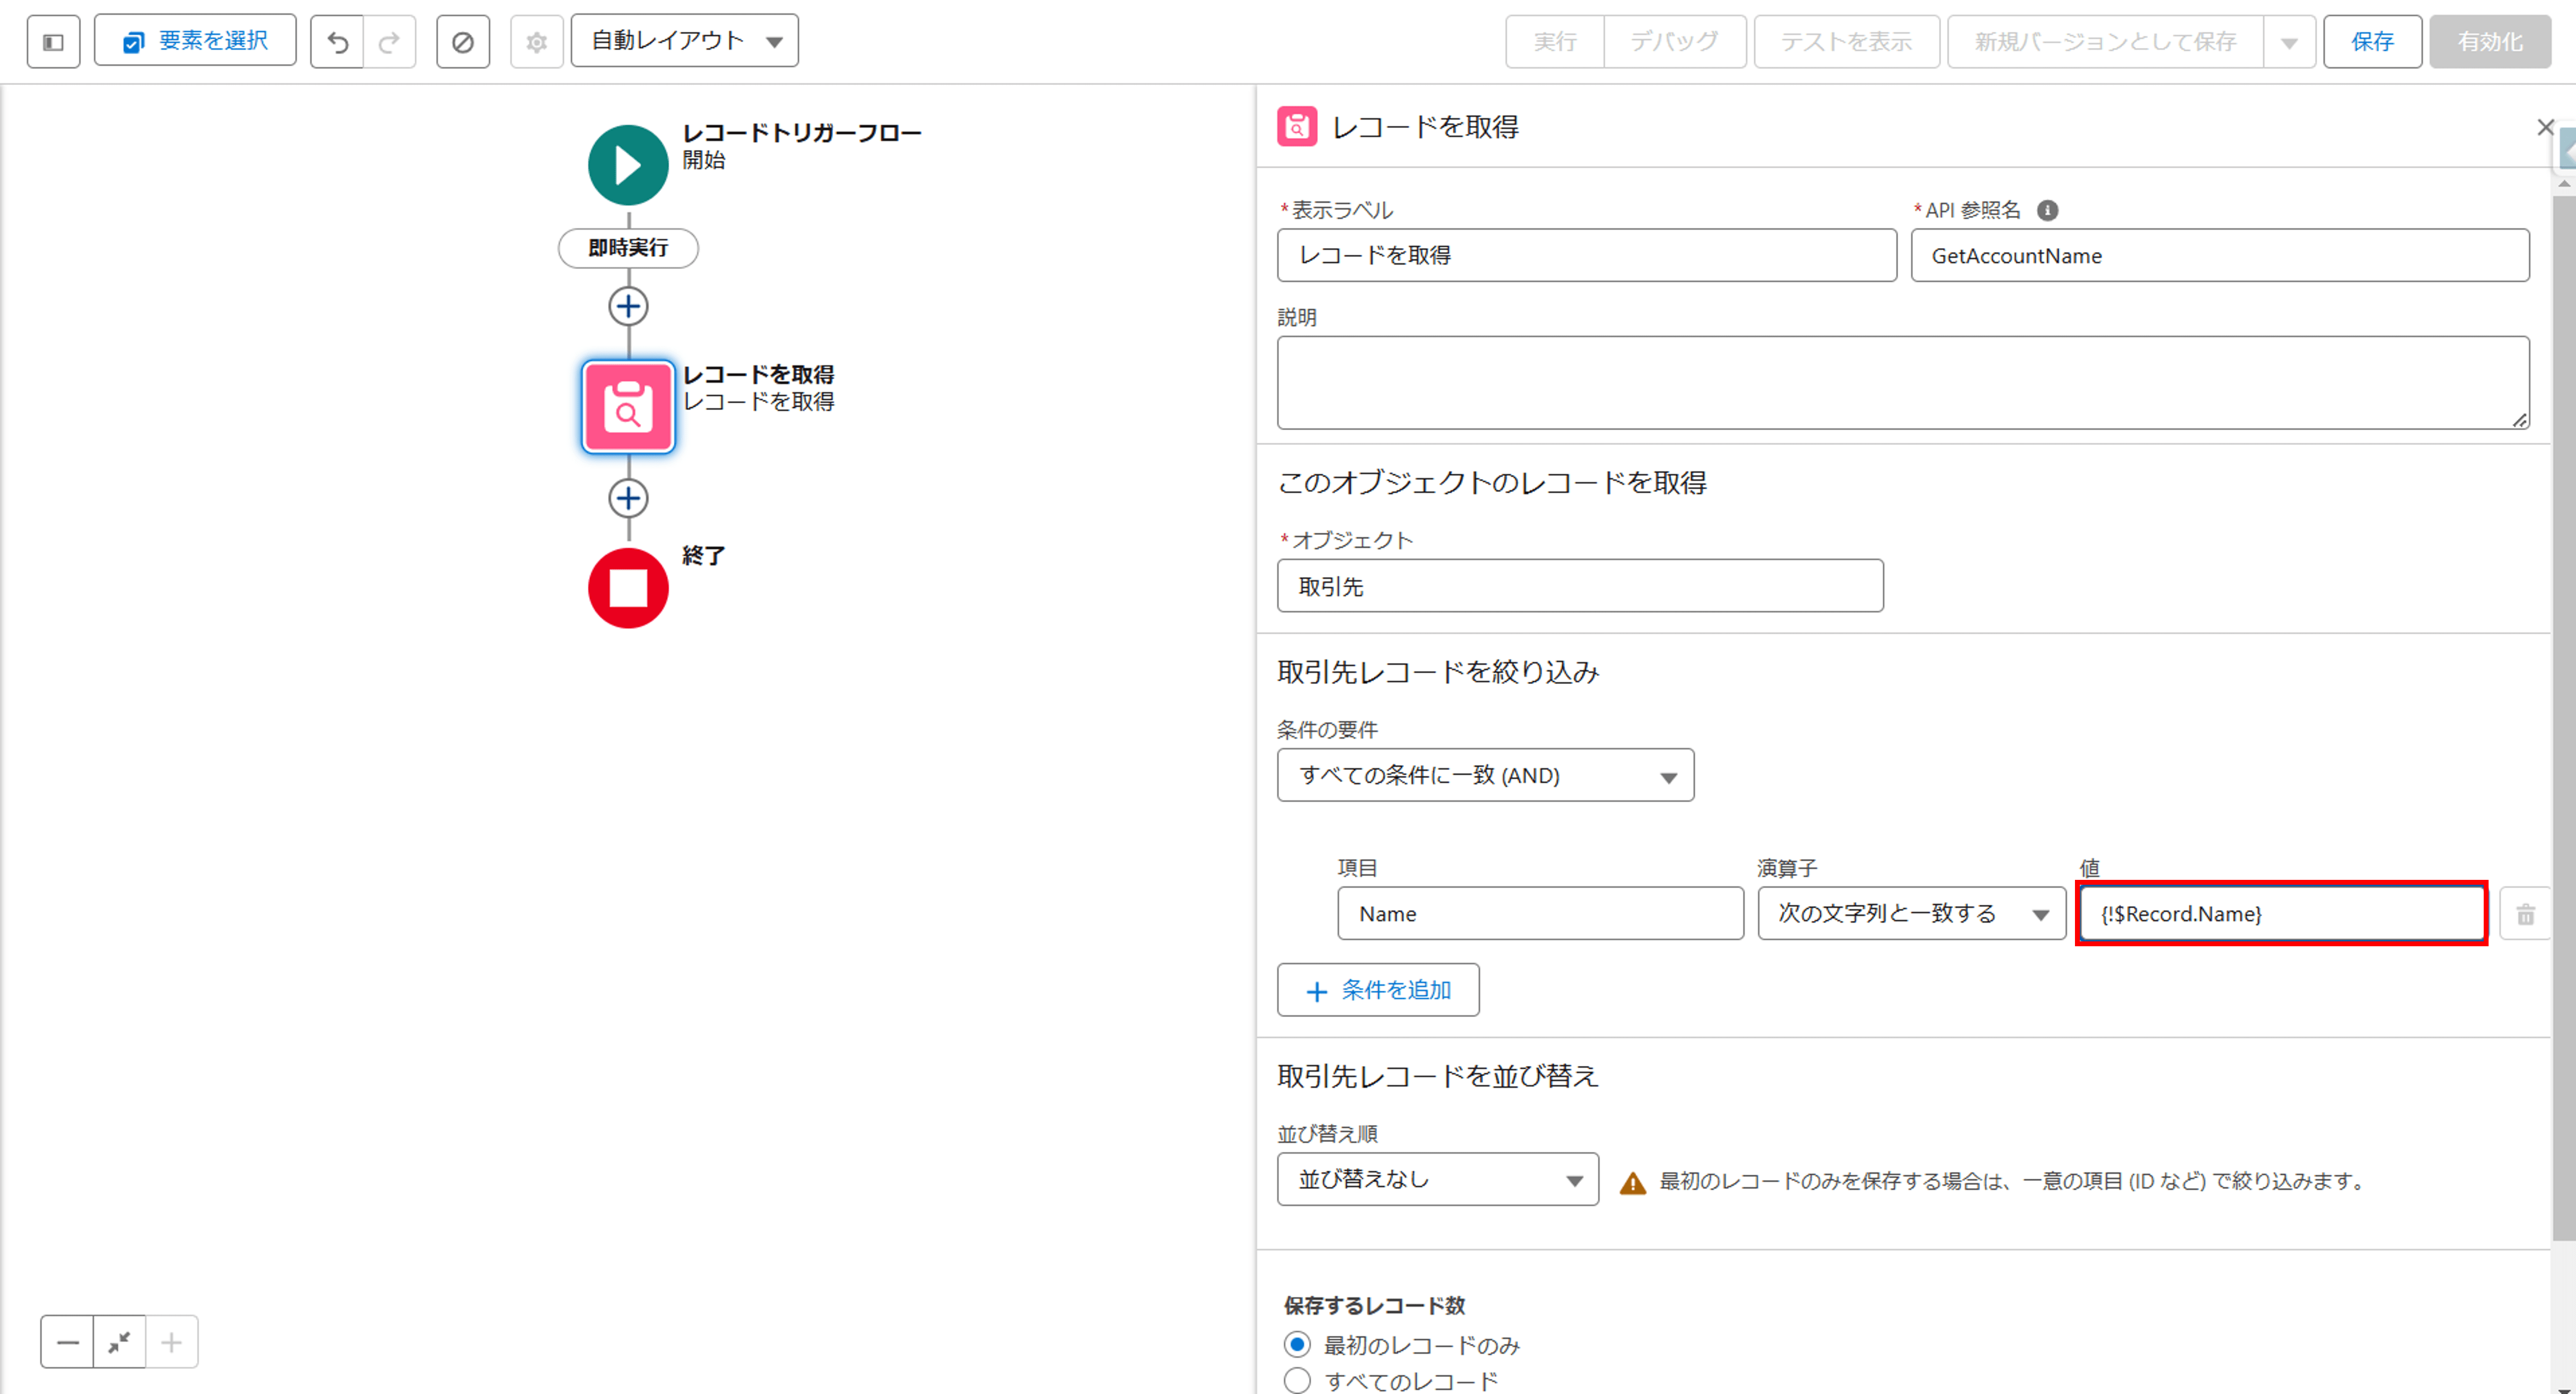The width and height of the screenshot is (2576, 1394).
Task: Click the 要素を選択 button
Action: coord(195,41)
